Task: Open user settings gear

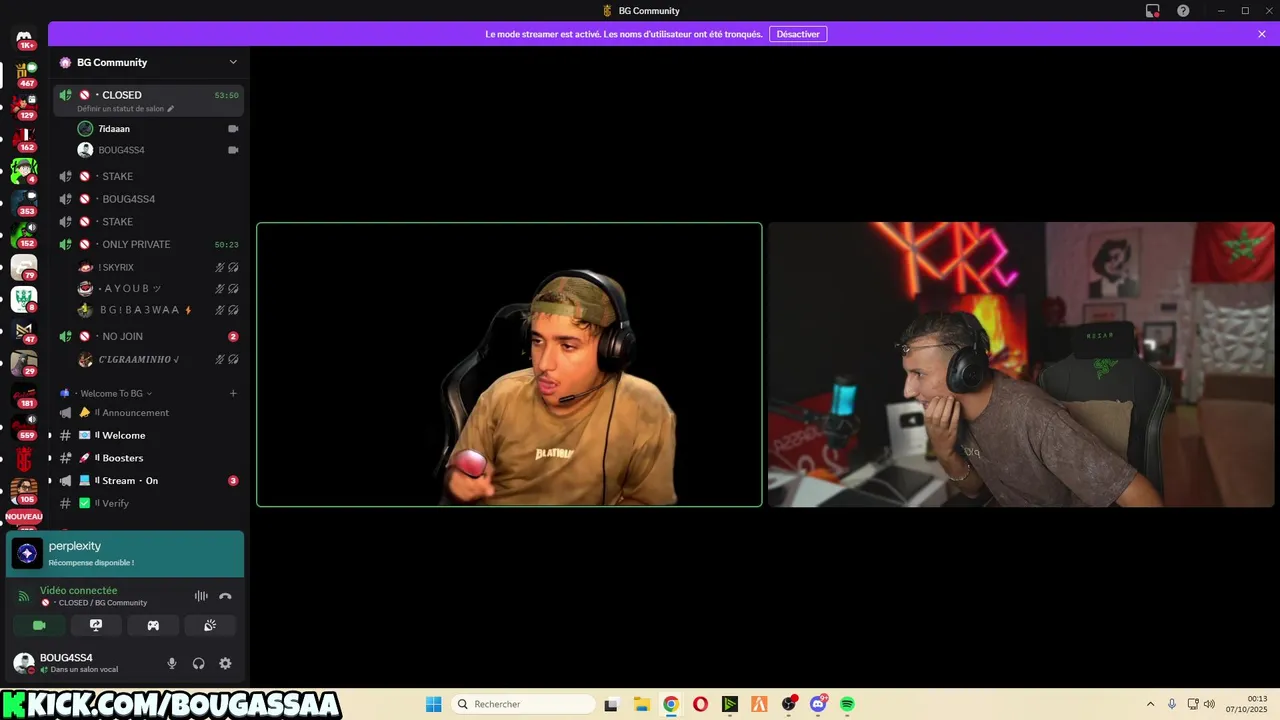Action: pos(225,663)
